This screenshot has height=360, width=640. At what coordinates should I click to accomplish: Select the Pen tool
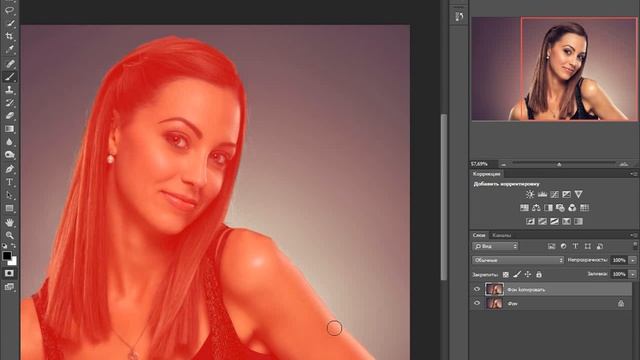[x=9, y=169]
